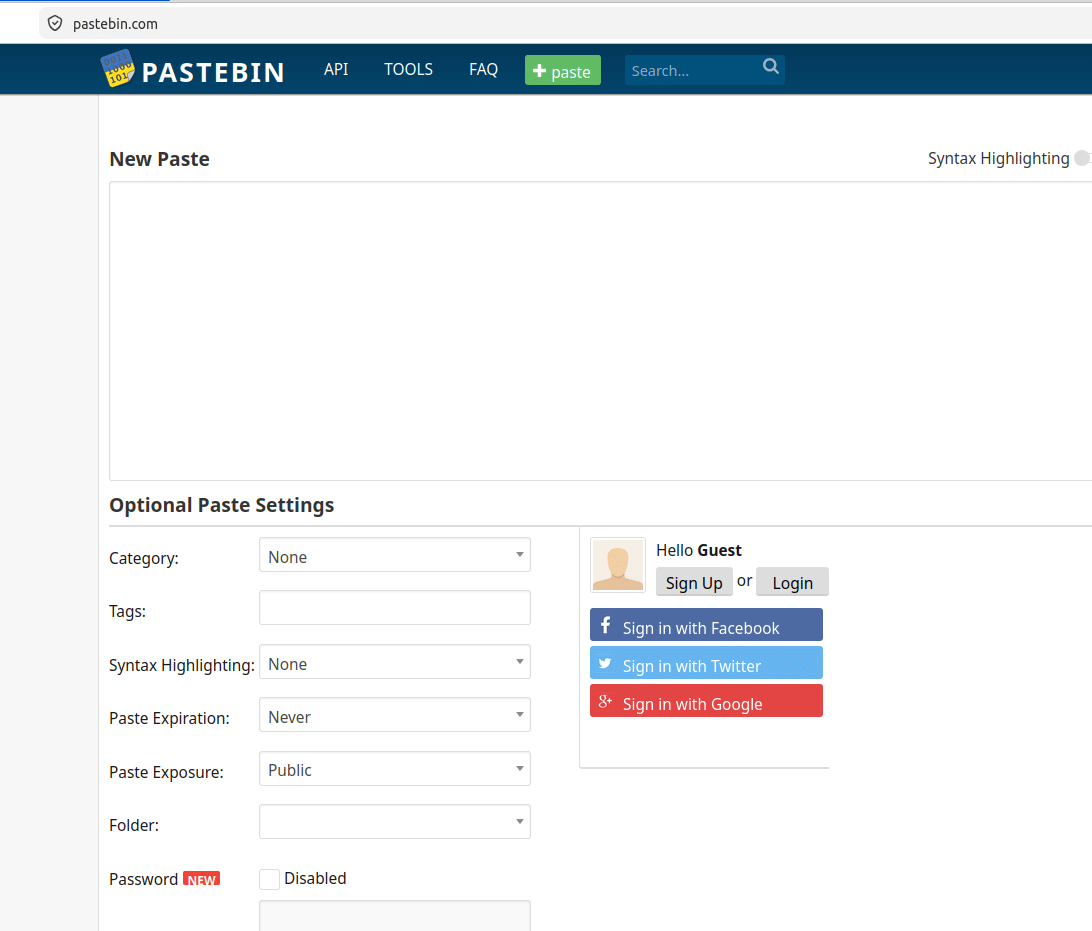Open the Category dropdown

click(x=395, y=555)
